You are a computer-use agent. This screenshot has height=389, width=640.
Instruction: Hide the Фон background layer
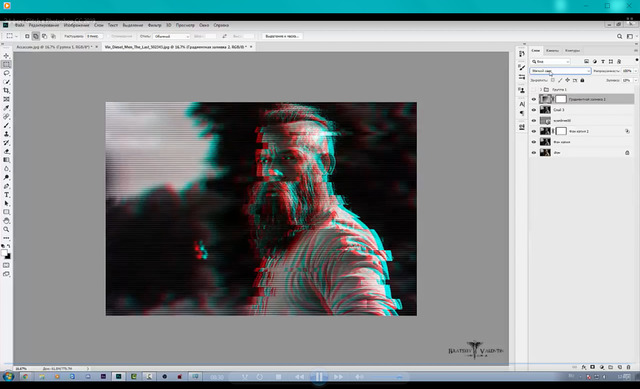[533, 152]
